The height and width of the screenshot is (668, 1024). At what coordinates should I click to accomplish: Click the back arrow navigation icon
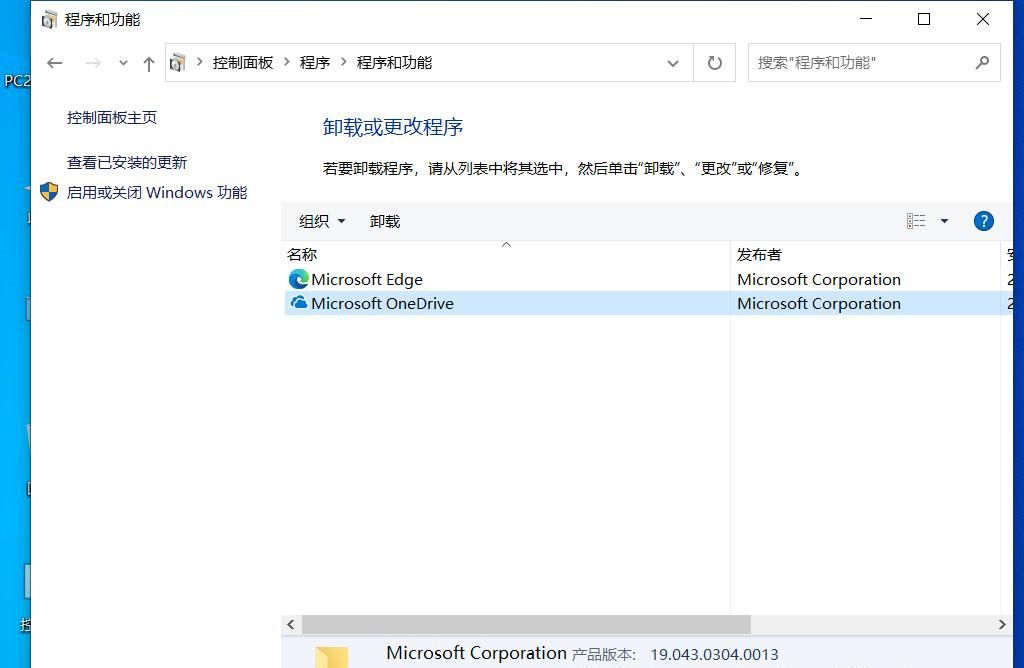point(55,63)
